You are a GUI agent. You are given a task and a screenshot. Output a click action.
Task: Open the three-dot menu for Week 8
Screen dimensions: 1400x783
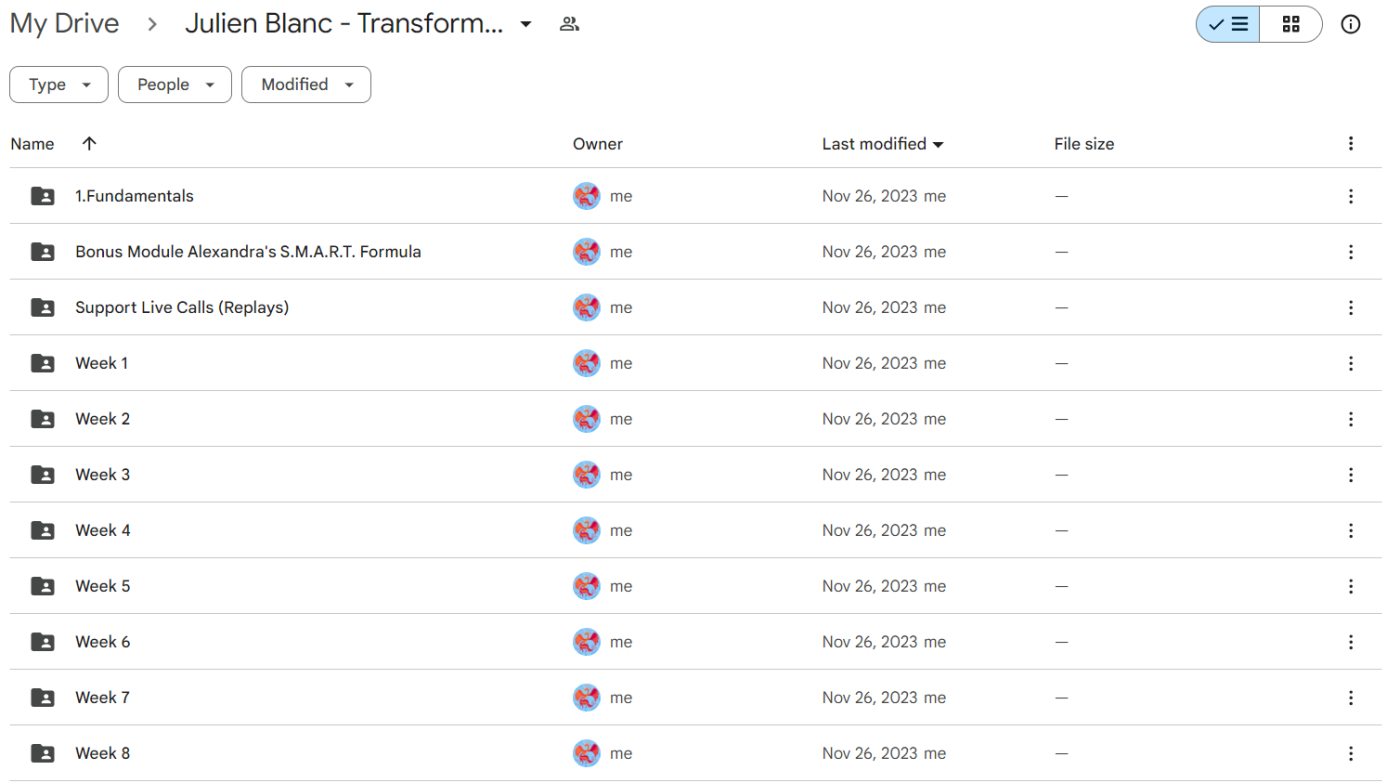tap(1351, 753)
